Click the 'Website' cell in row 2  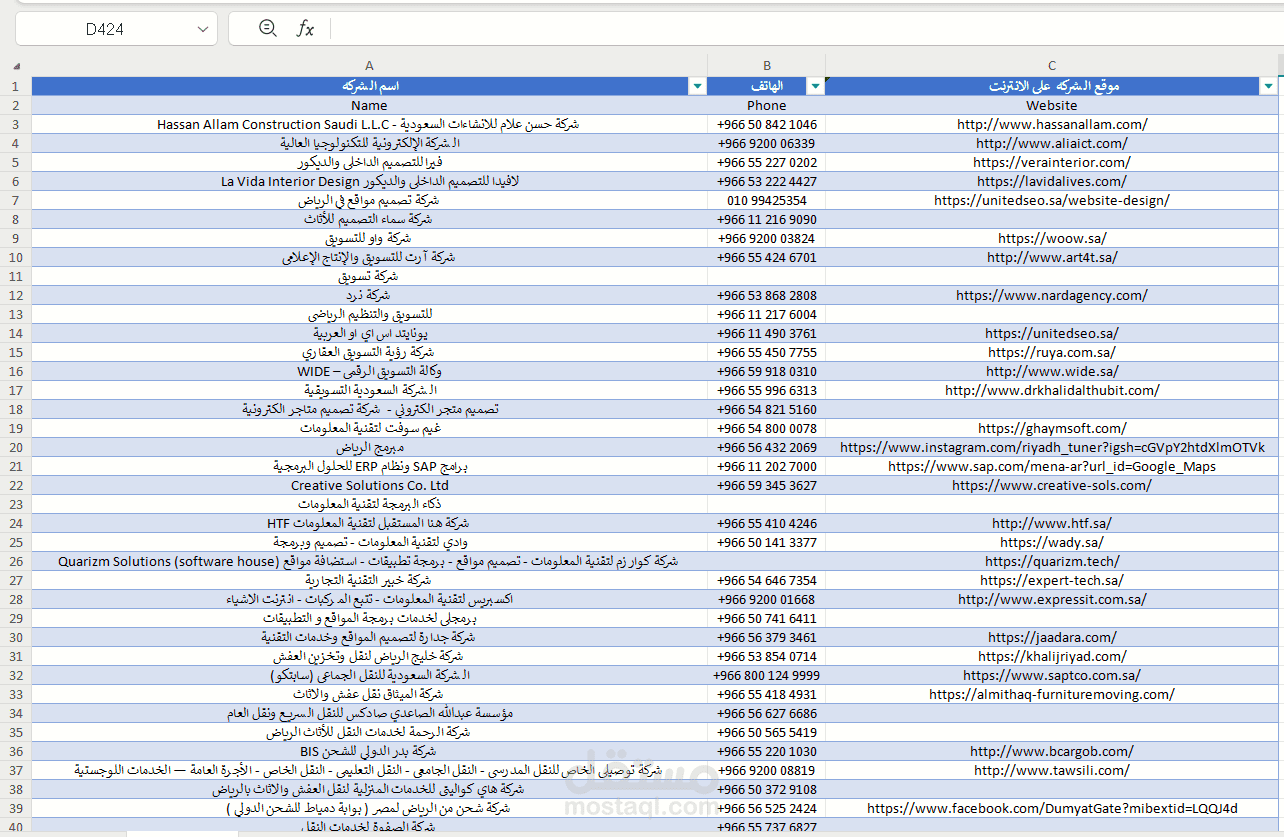[x=1052, y=105]
